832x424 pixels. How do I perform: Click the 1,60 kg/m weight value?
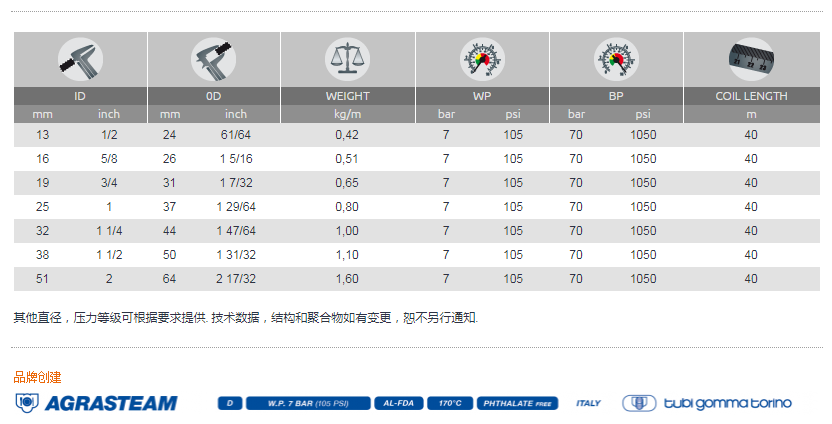pyautogui.click(x=347, y=279)
